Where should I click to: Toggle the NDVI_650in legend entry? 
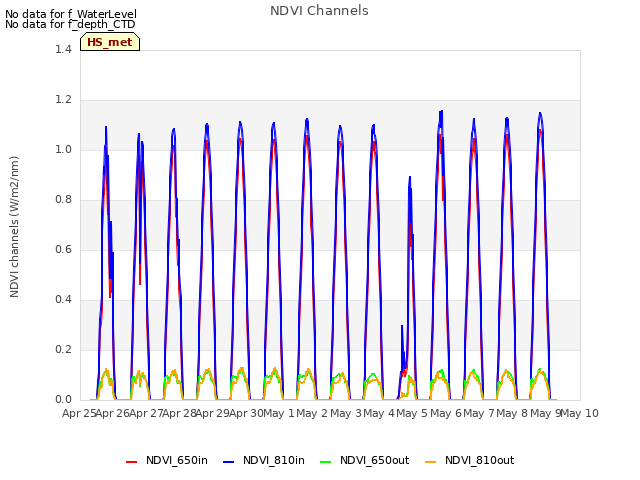pos(167,460)
